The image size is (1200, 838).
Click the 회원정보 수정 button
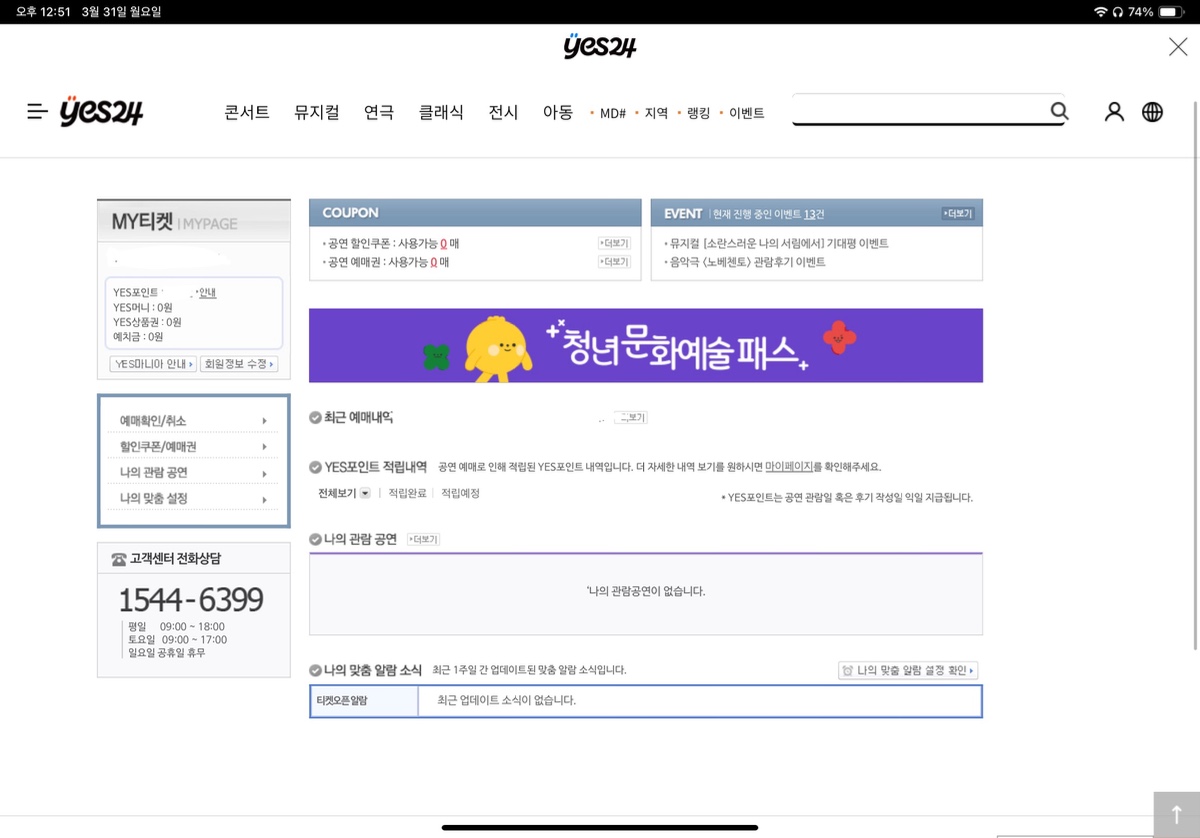pyautogui.click(x=239, y=364)
